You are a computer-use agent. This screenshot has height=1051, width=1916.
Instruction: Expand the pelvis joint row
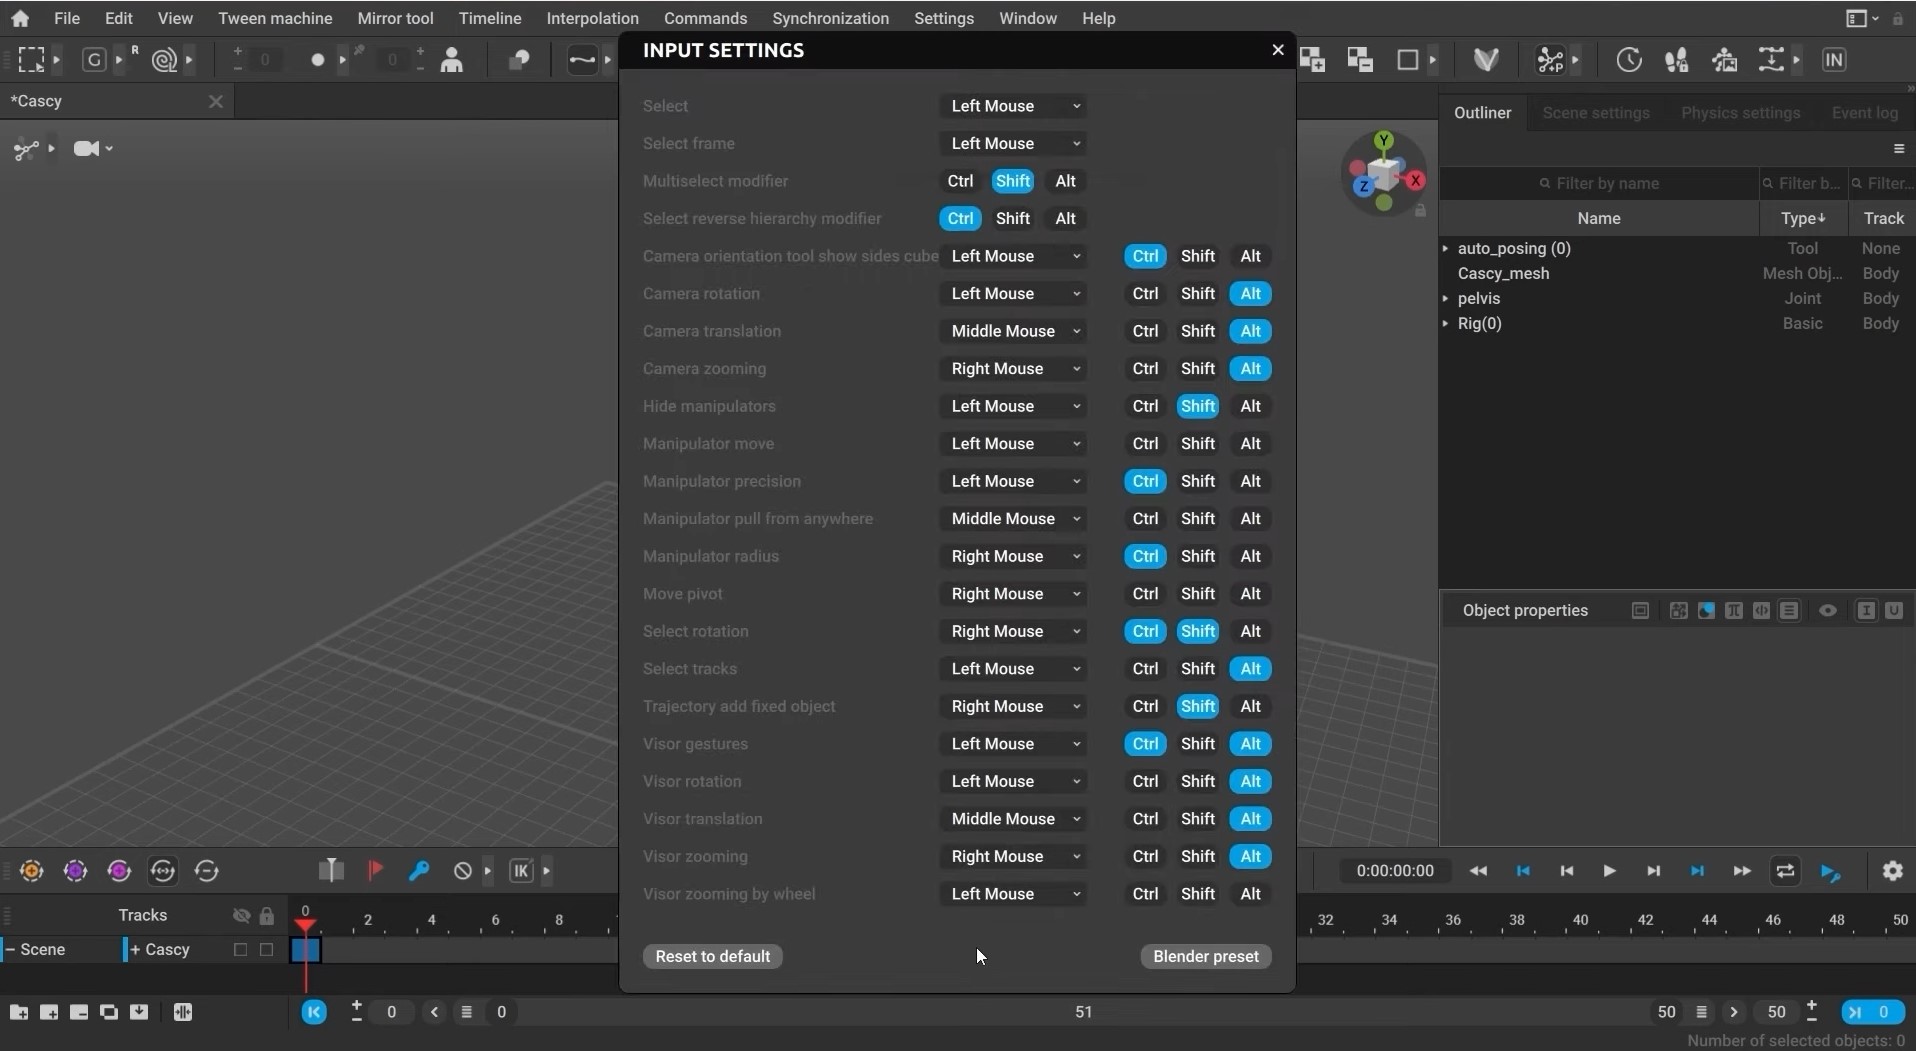click(x=1445, y=298)
